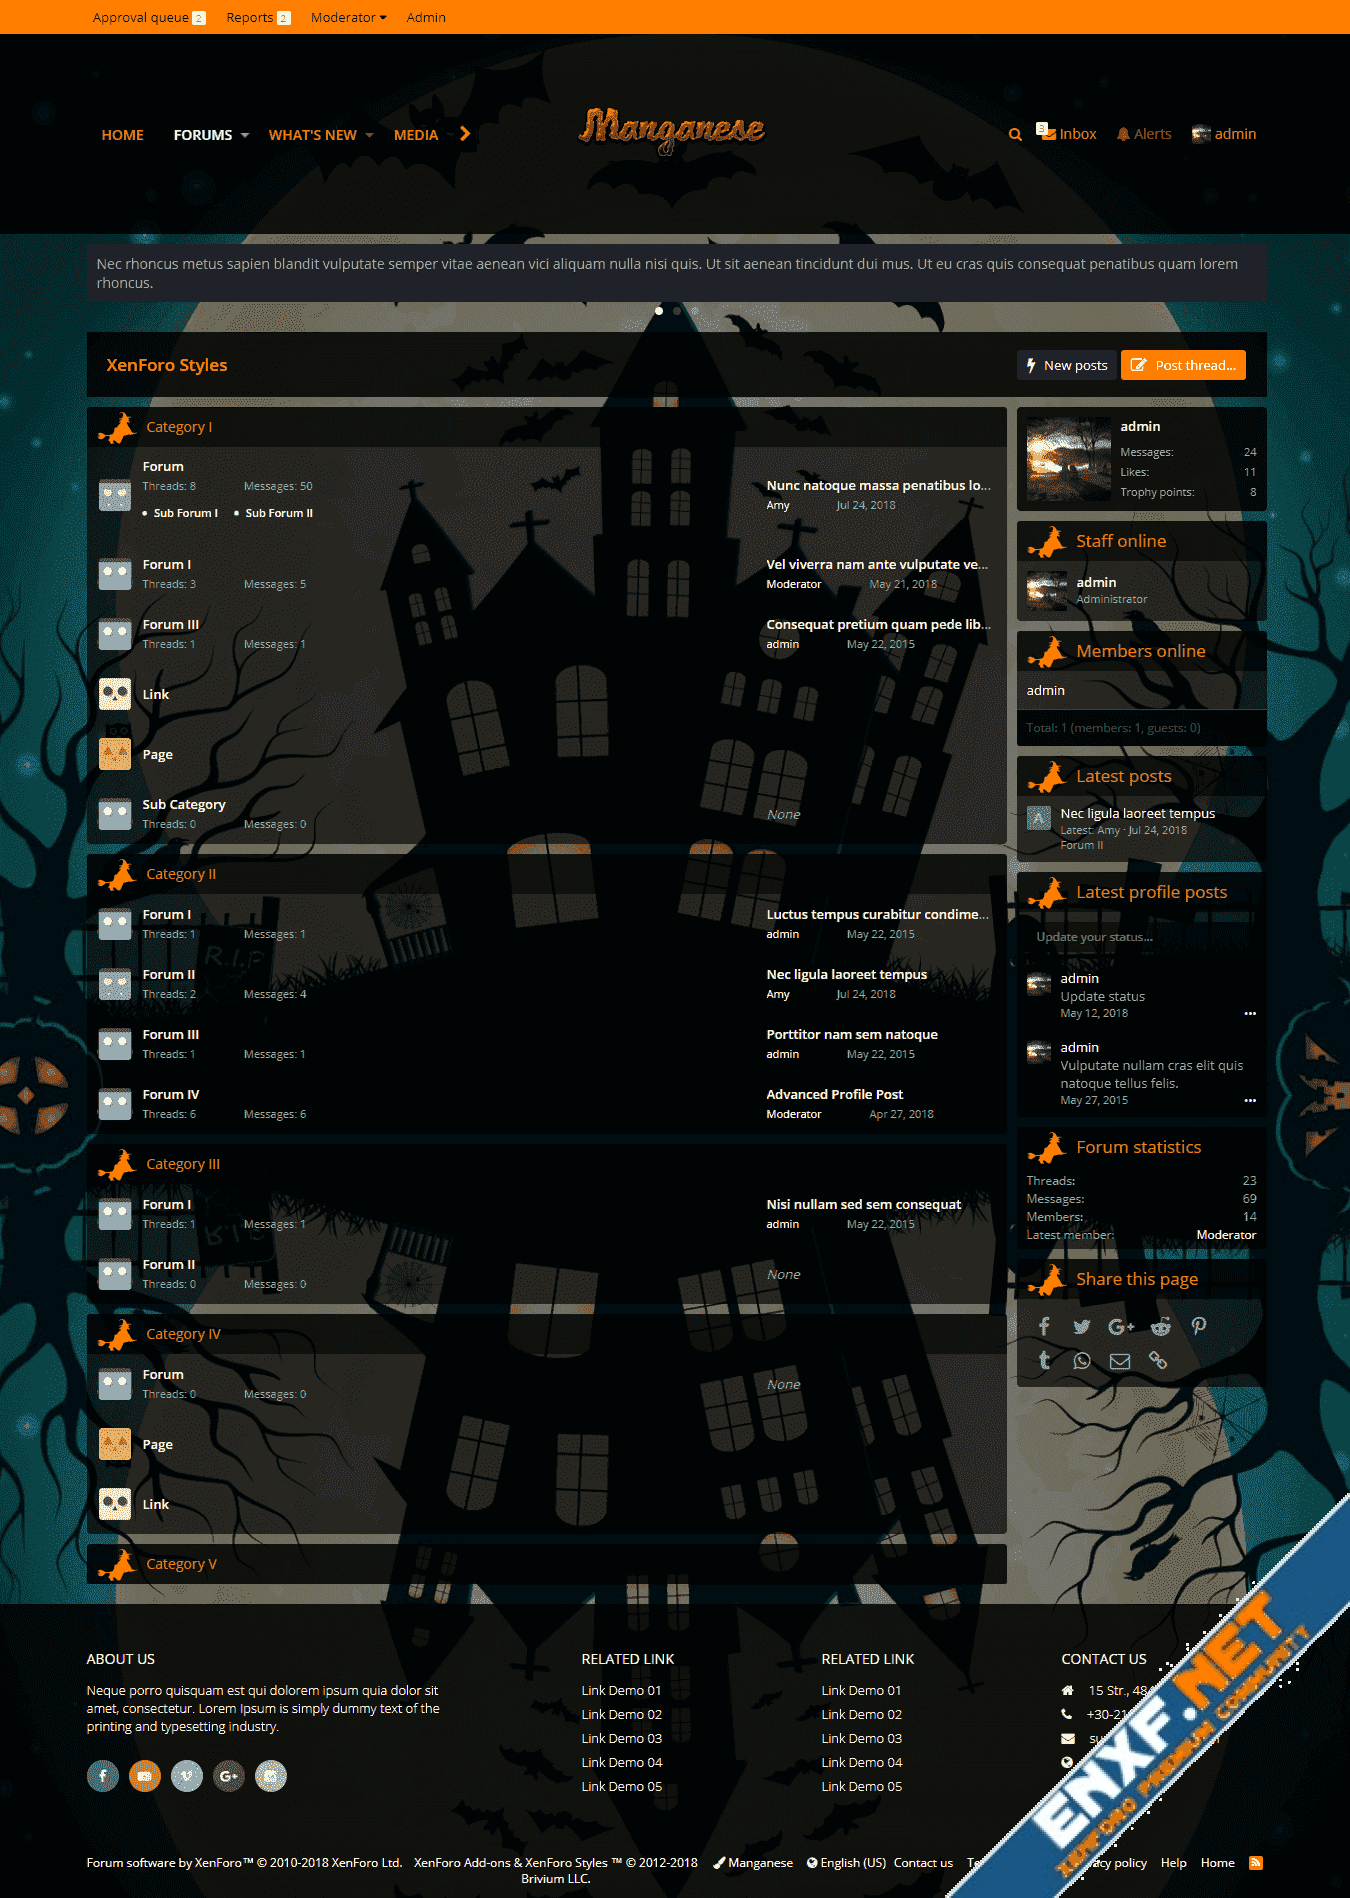Go to Approval queue in staff bar

point(141,17)
